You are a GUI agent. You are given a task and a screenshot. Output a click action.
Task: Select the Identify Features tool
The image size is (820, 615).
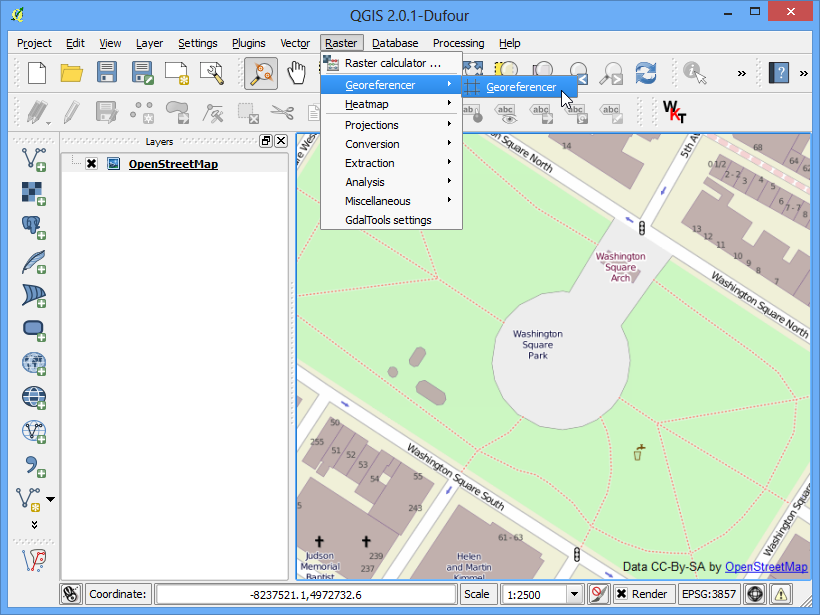click(694, 73)
